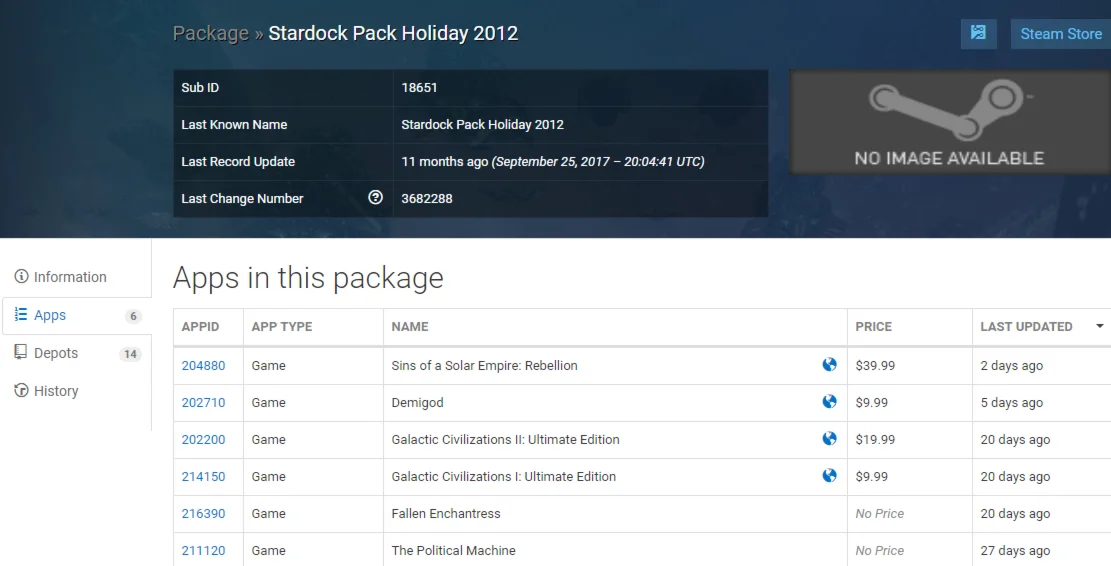Follow the 211120 app link
The image size is (1111, 566).
coord(203,550)
